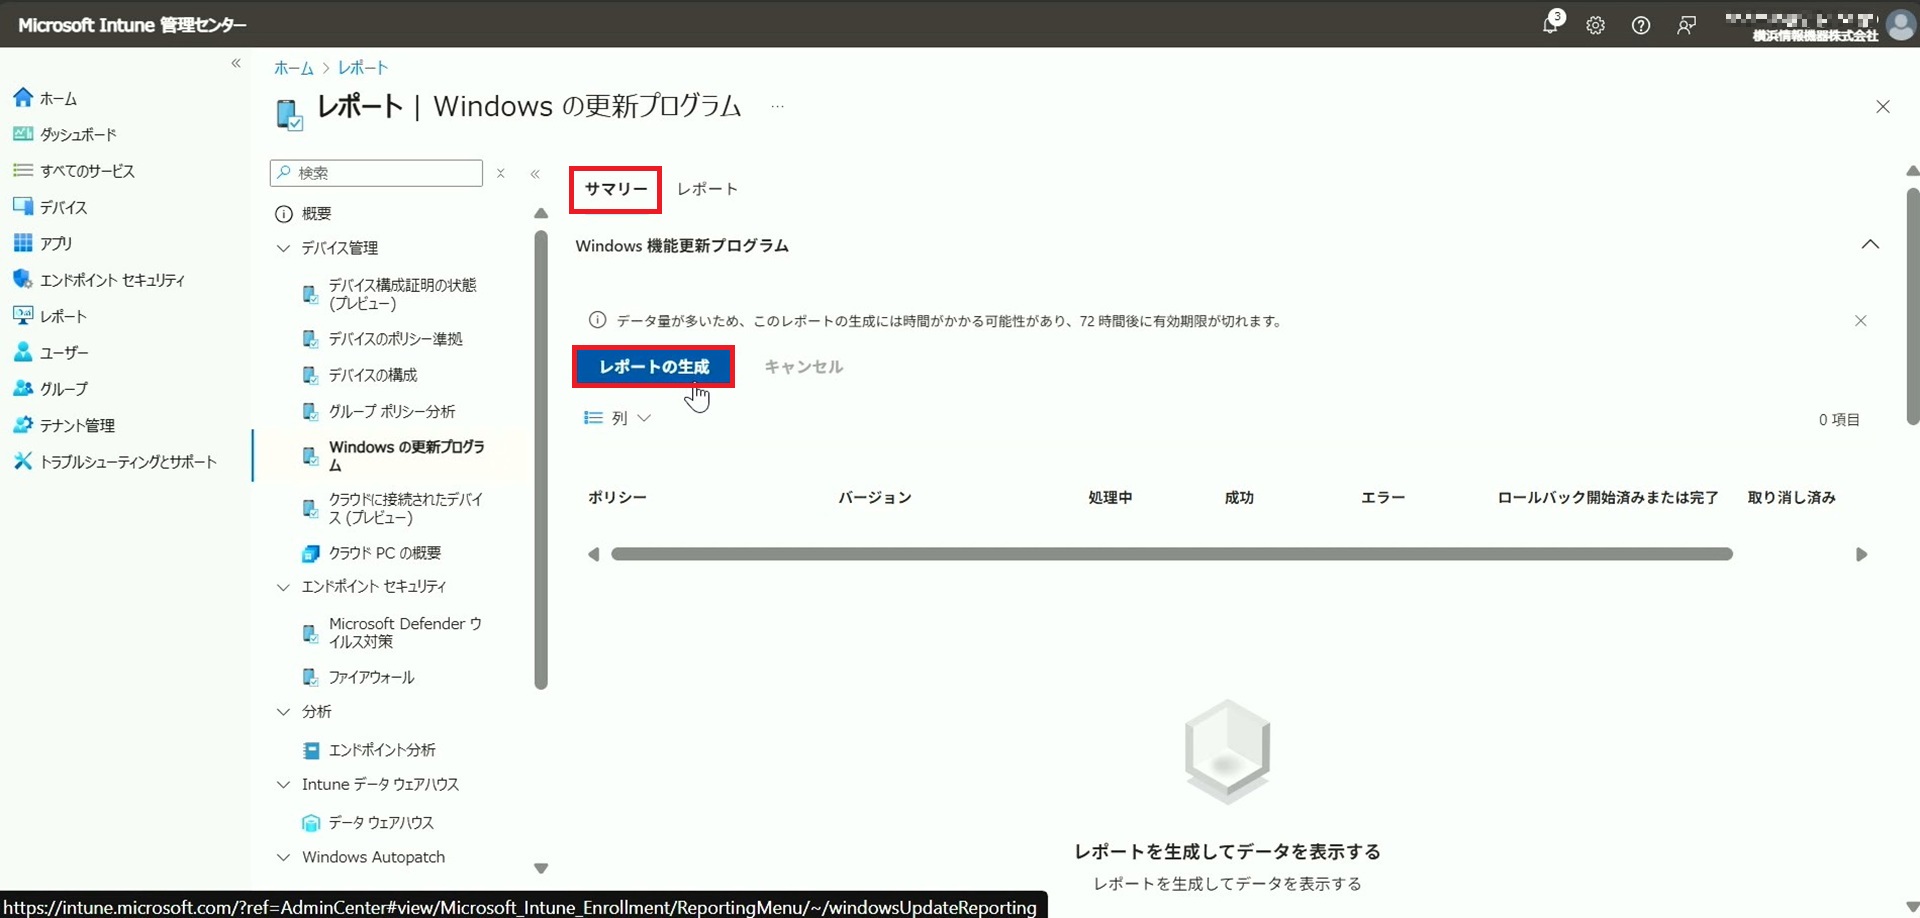Click the table horizontal scrollbar thumb

(x=1172, y=554)
